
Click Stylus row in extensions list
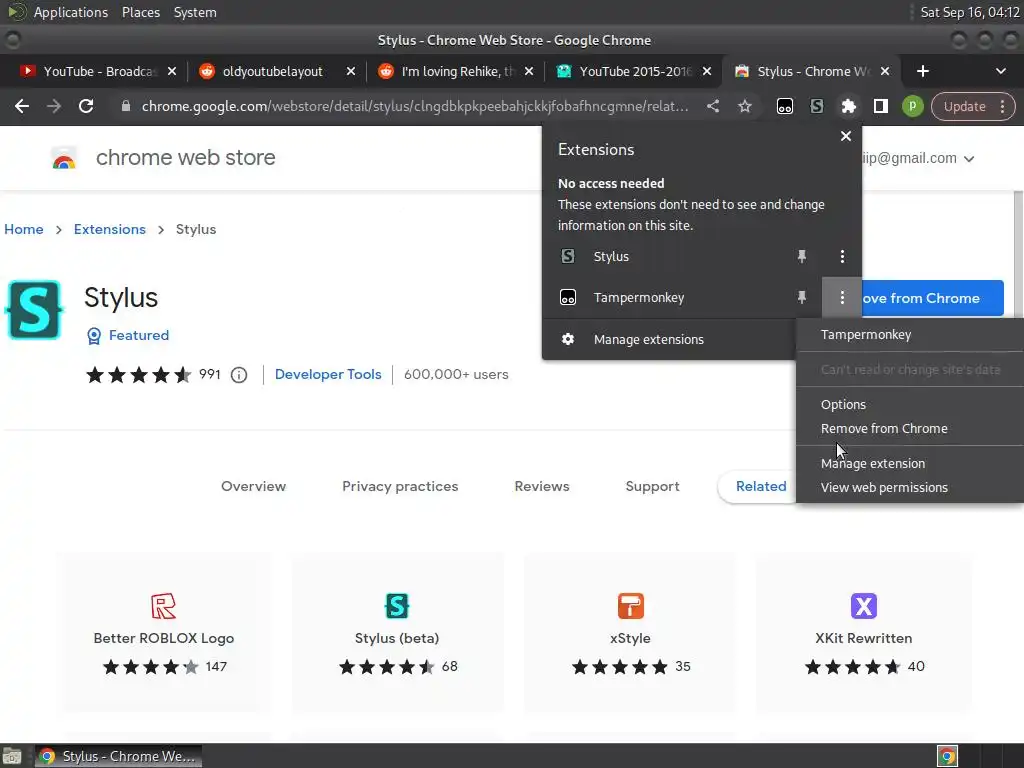click(669, 257)
